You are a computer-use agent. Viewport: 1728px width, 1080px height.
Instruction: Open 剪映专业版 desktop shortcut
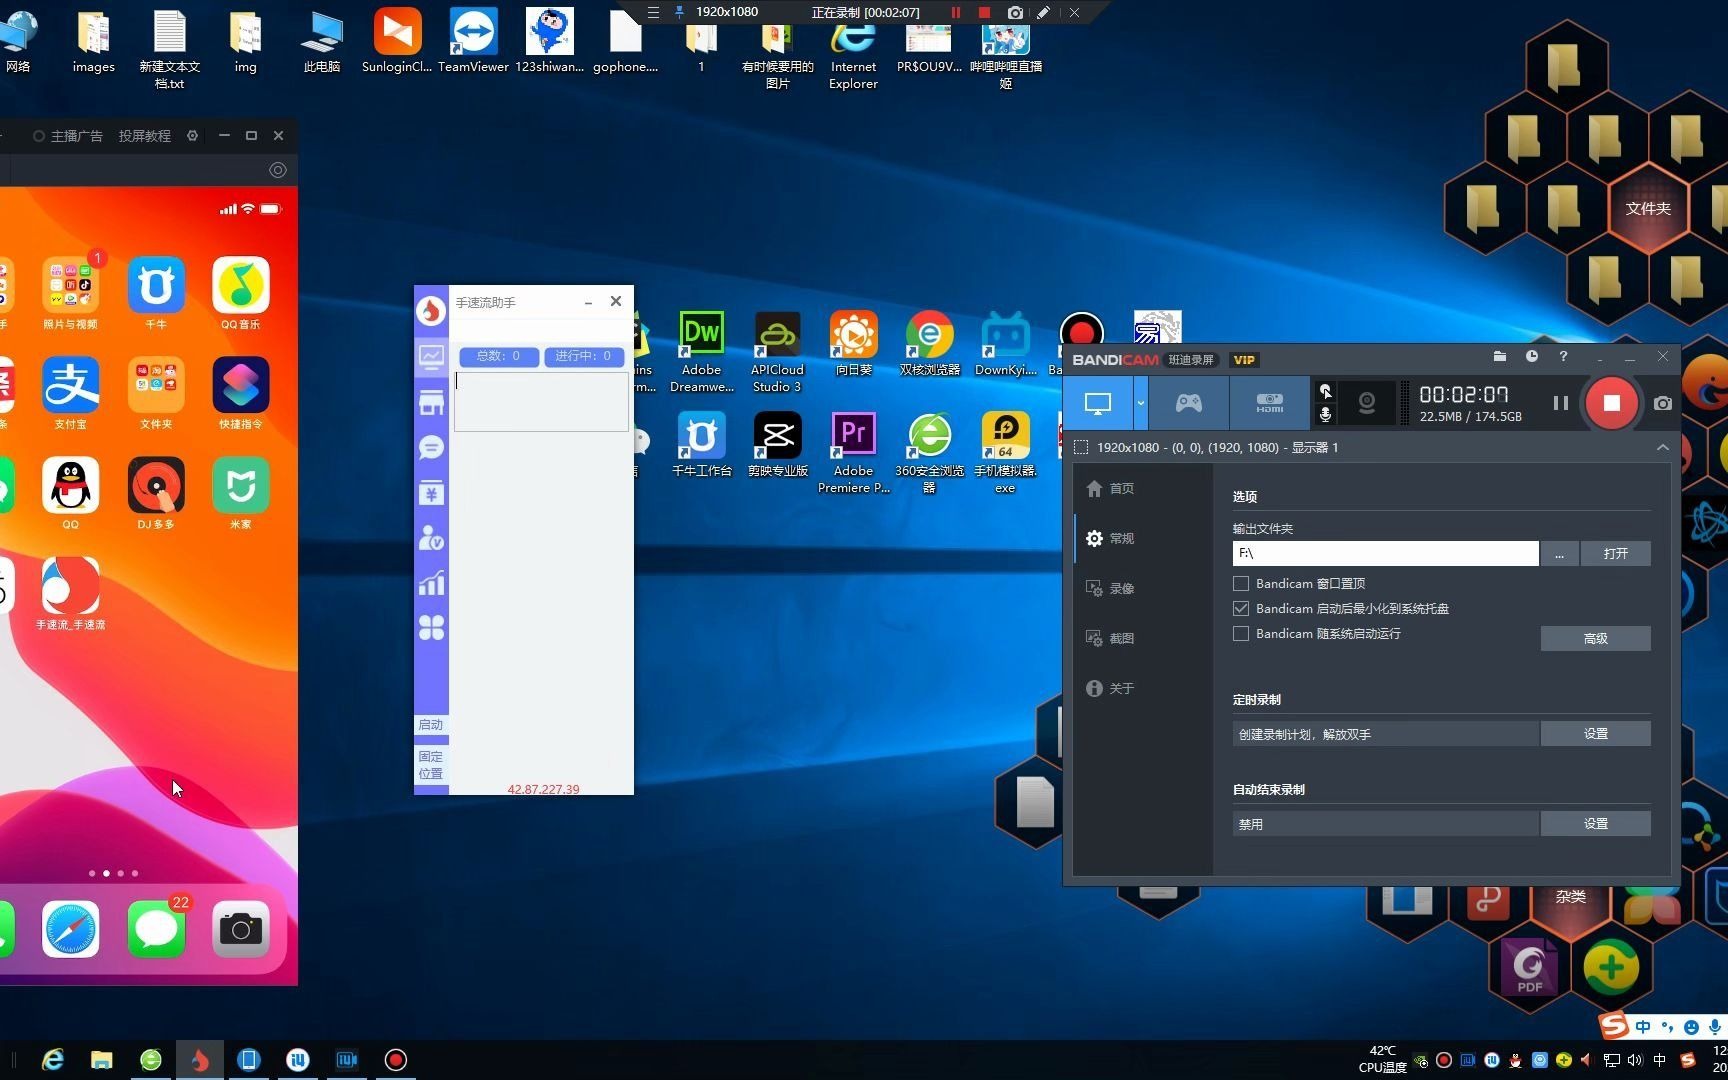point(777,445)
